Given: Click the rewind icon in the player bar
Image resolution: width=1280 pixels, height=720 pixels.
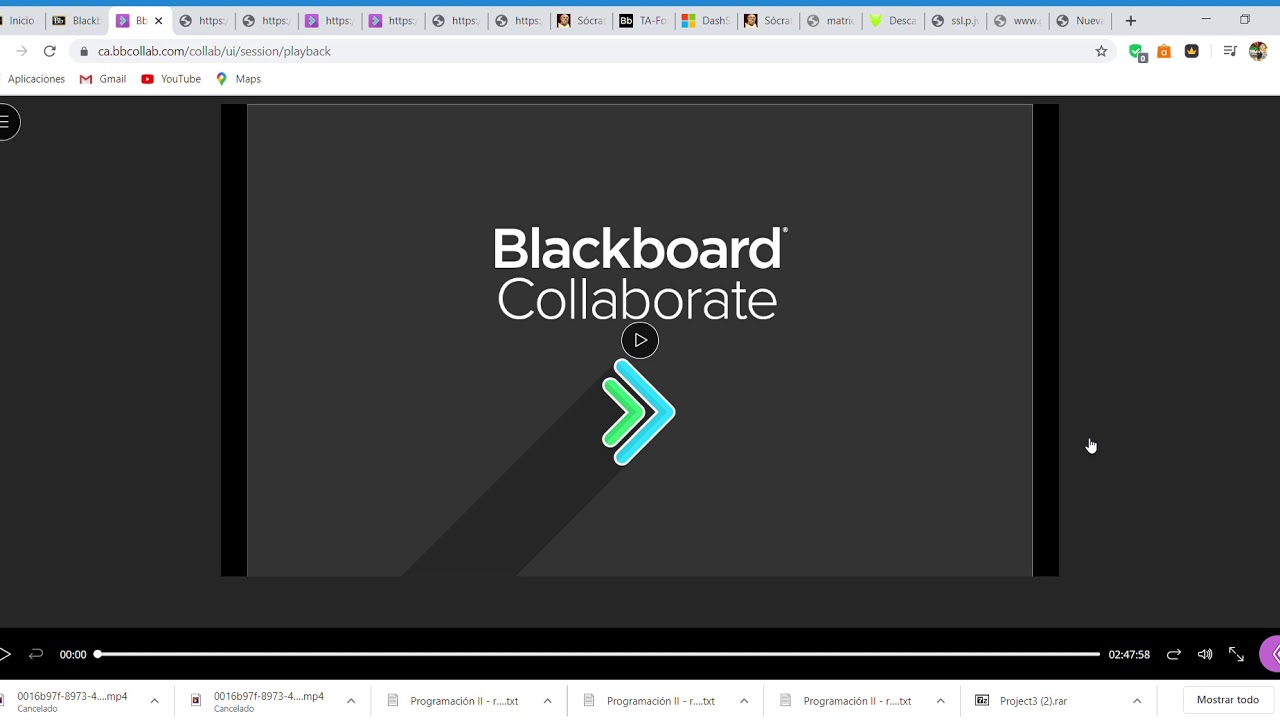Looking at the screenshot, I should pos(36,654).
